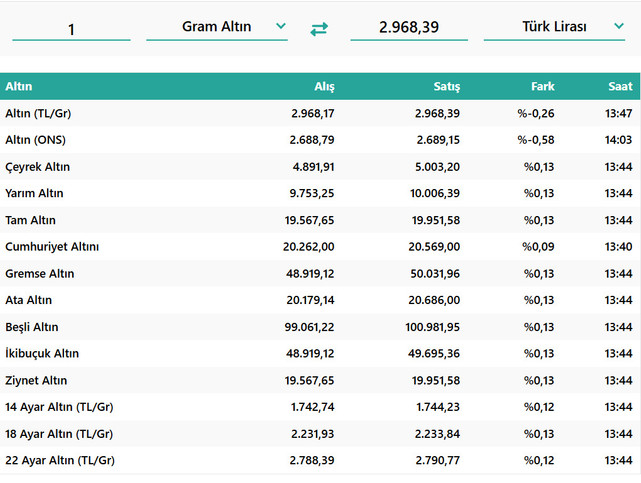641x483 pixels.
Task: Click the 14 Ayar Altın (TL/Gr) row
Action: pos(59,407)
